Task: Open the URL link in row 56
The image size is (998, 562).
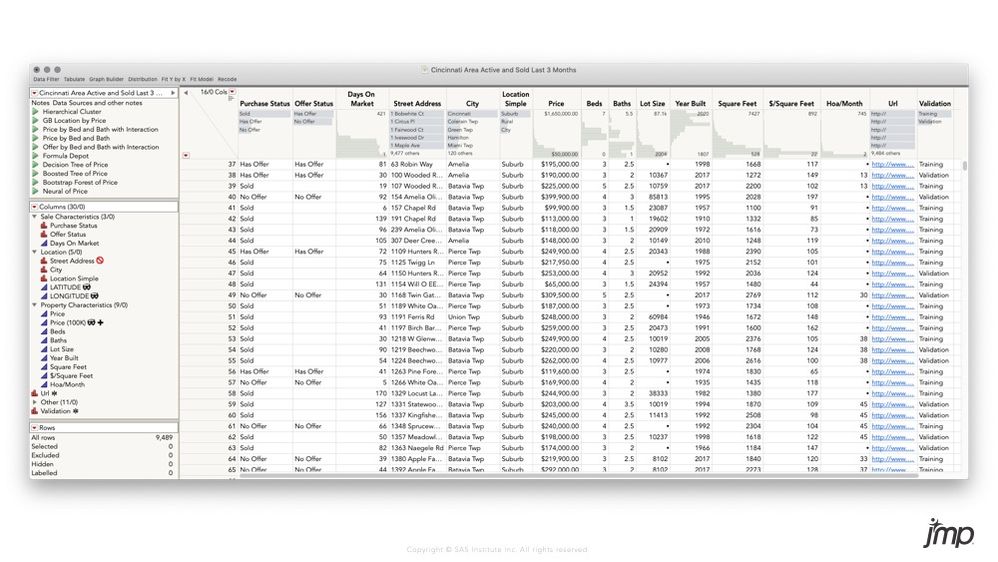Action: (x=892, y=372)
